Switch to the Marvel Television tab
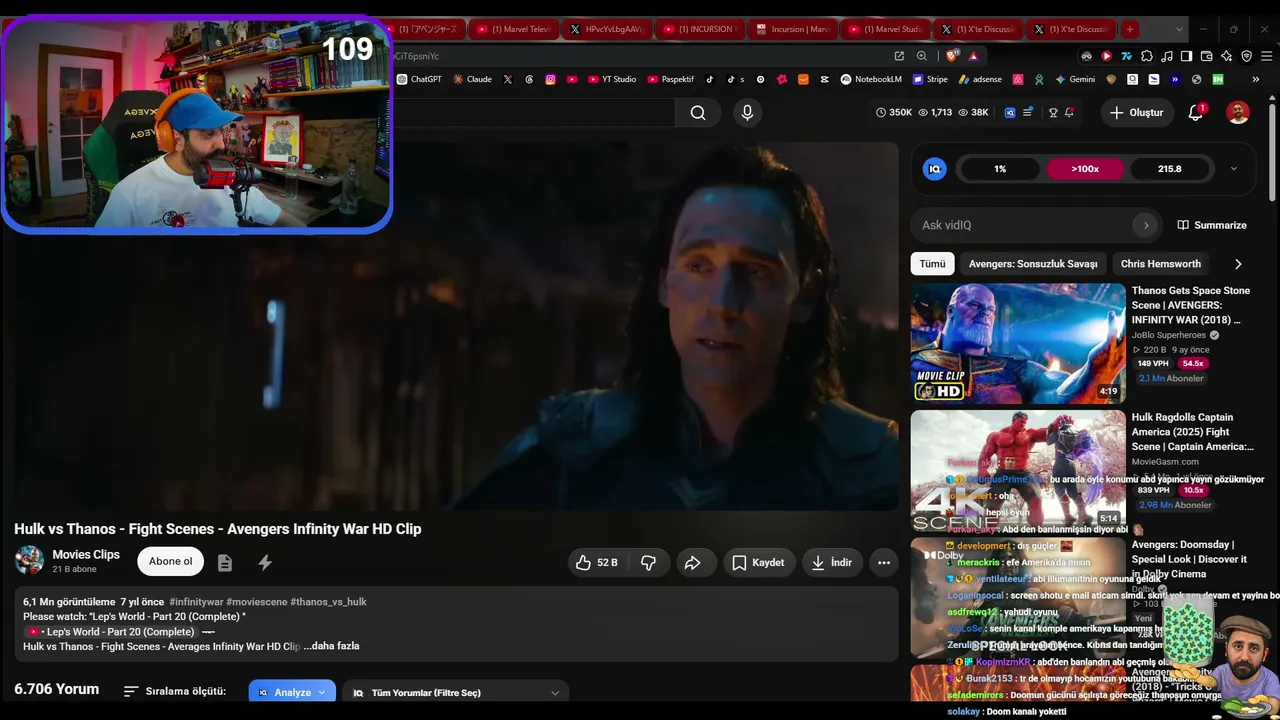Viewport: 1280px width, 720px height. pyautogui.click(x=514, y=29)
